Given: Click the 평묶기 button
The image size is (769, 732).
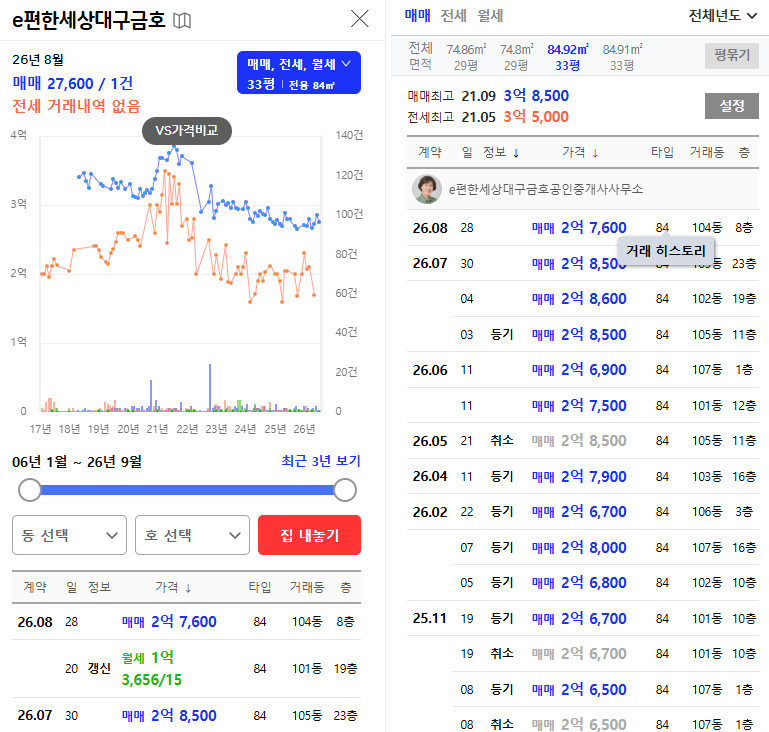Looking at the screenshot, I should click(732, 55).
